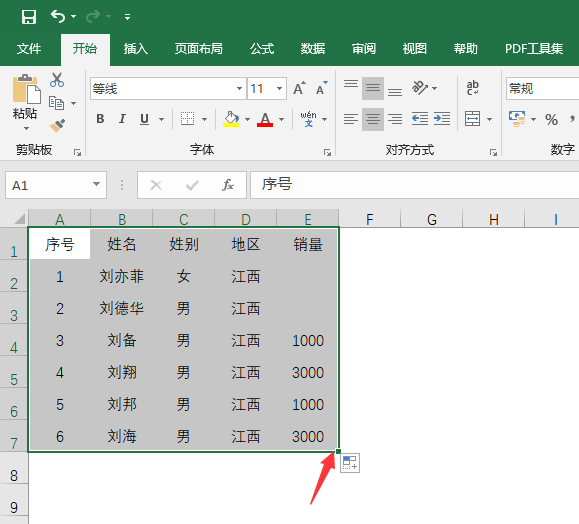The width and height of the screenshot is (579, 524).
Task: Select the Format Painter brush
Action: (57, 126)
